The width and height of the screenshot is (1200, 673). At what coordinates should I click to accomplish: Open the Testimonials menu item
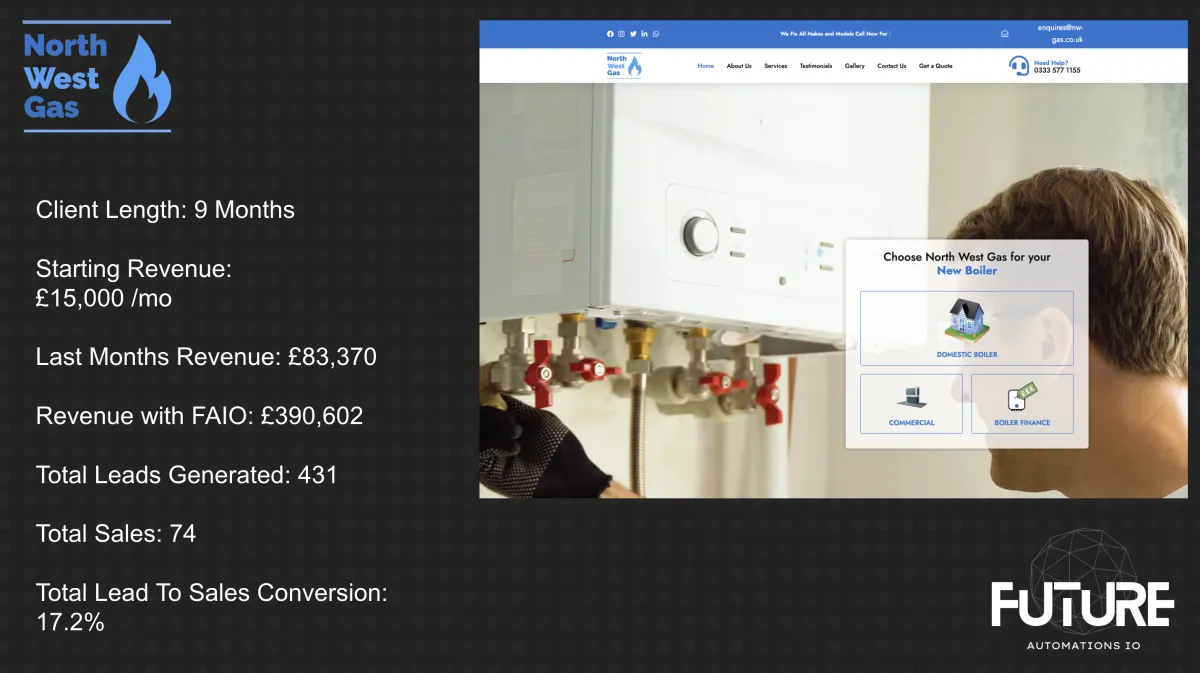tap(816, 66)
